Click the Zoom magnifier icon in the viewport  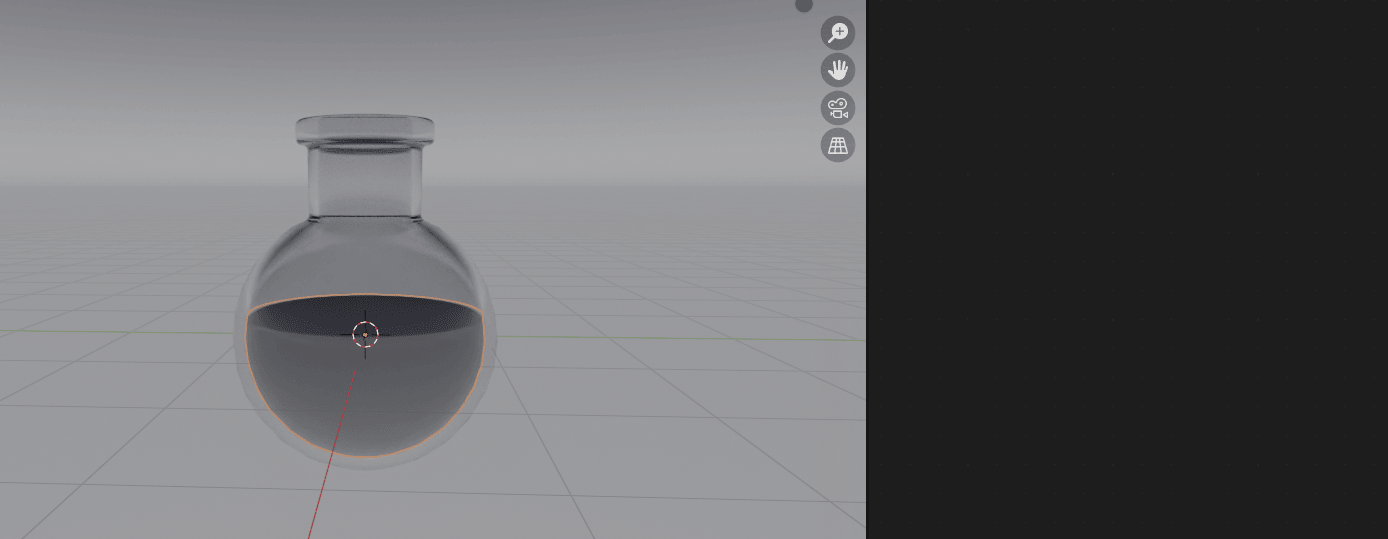838,33
